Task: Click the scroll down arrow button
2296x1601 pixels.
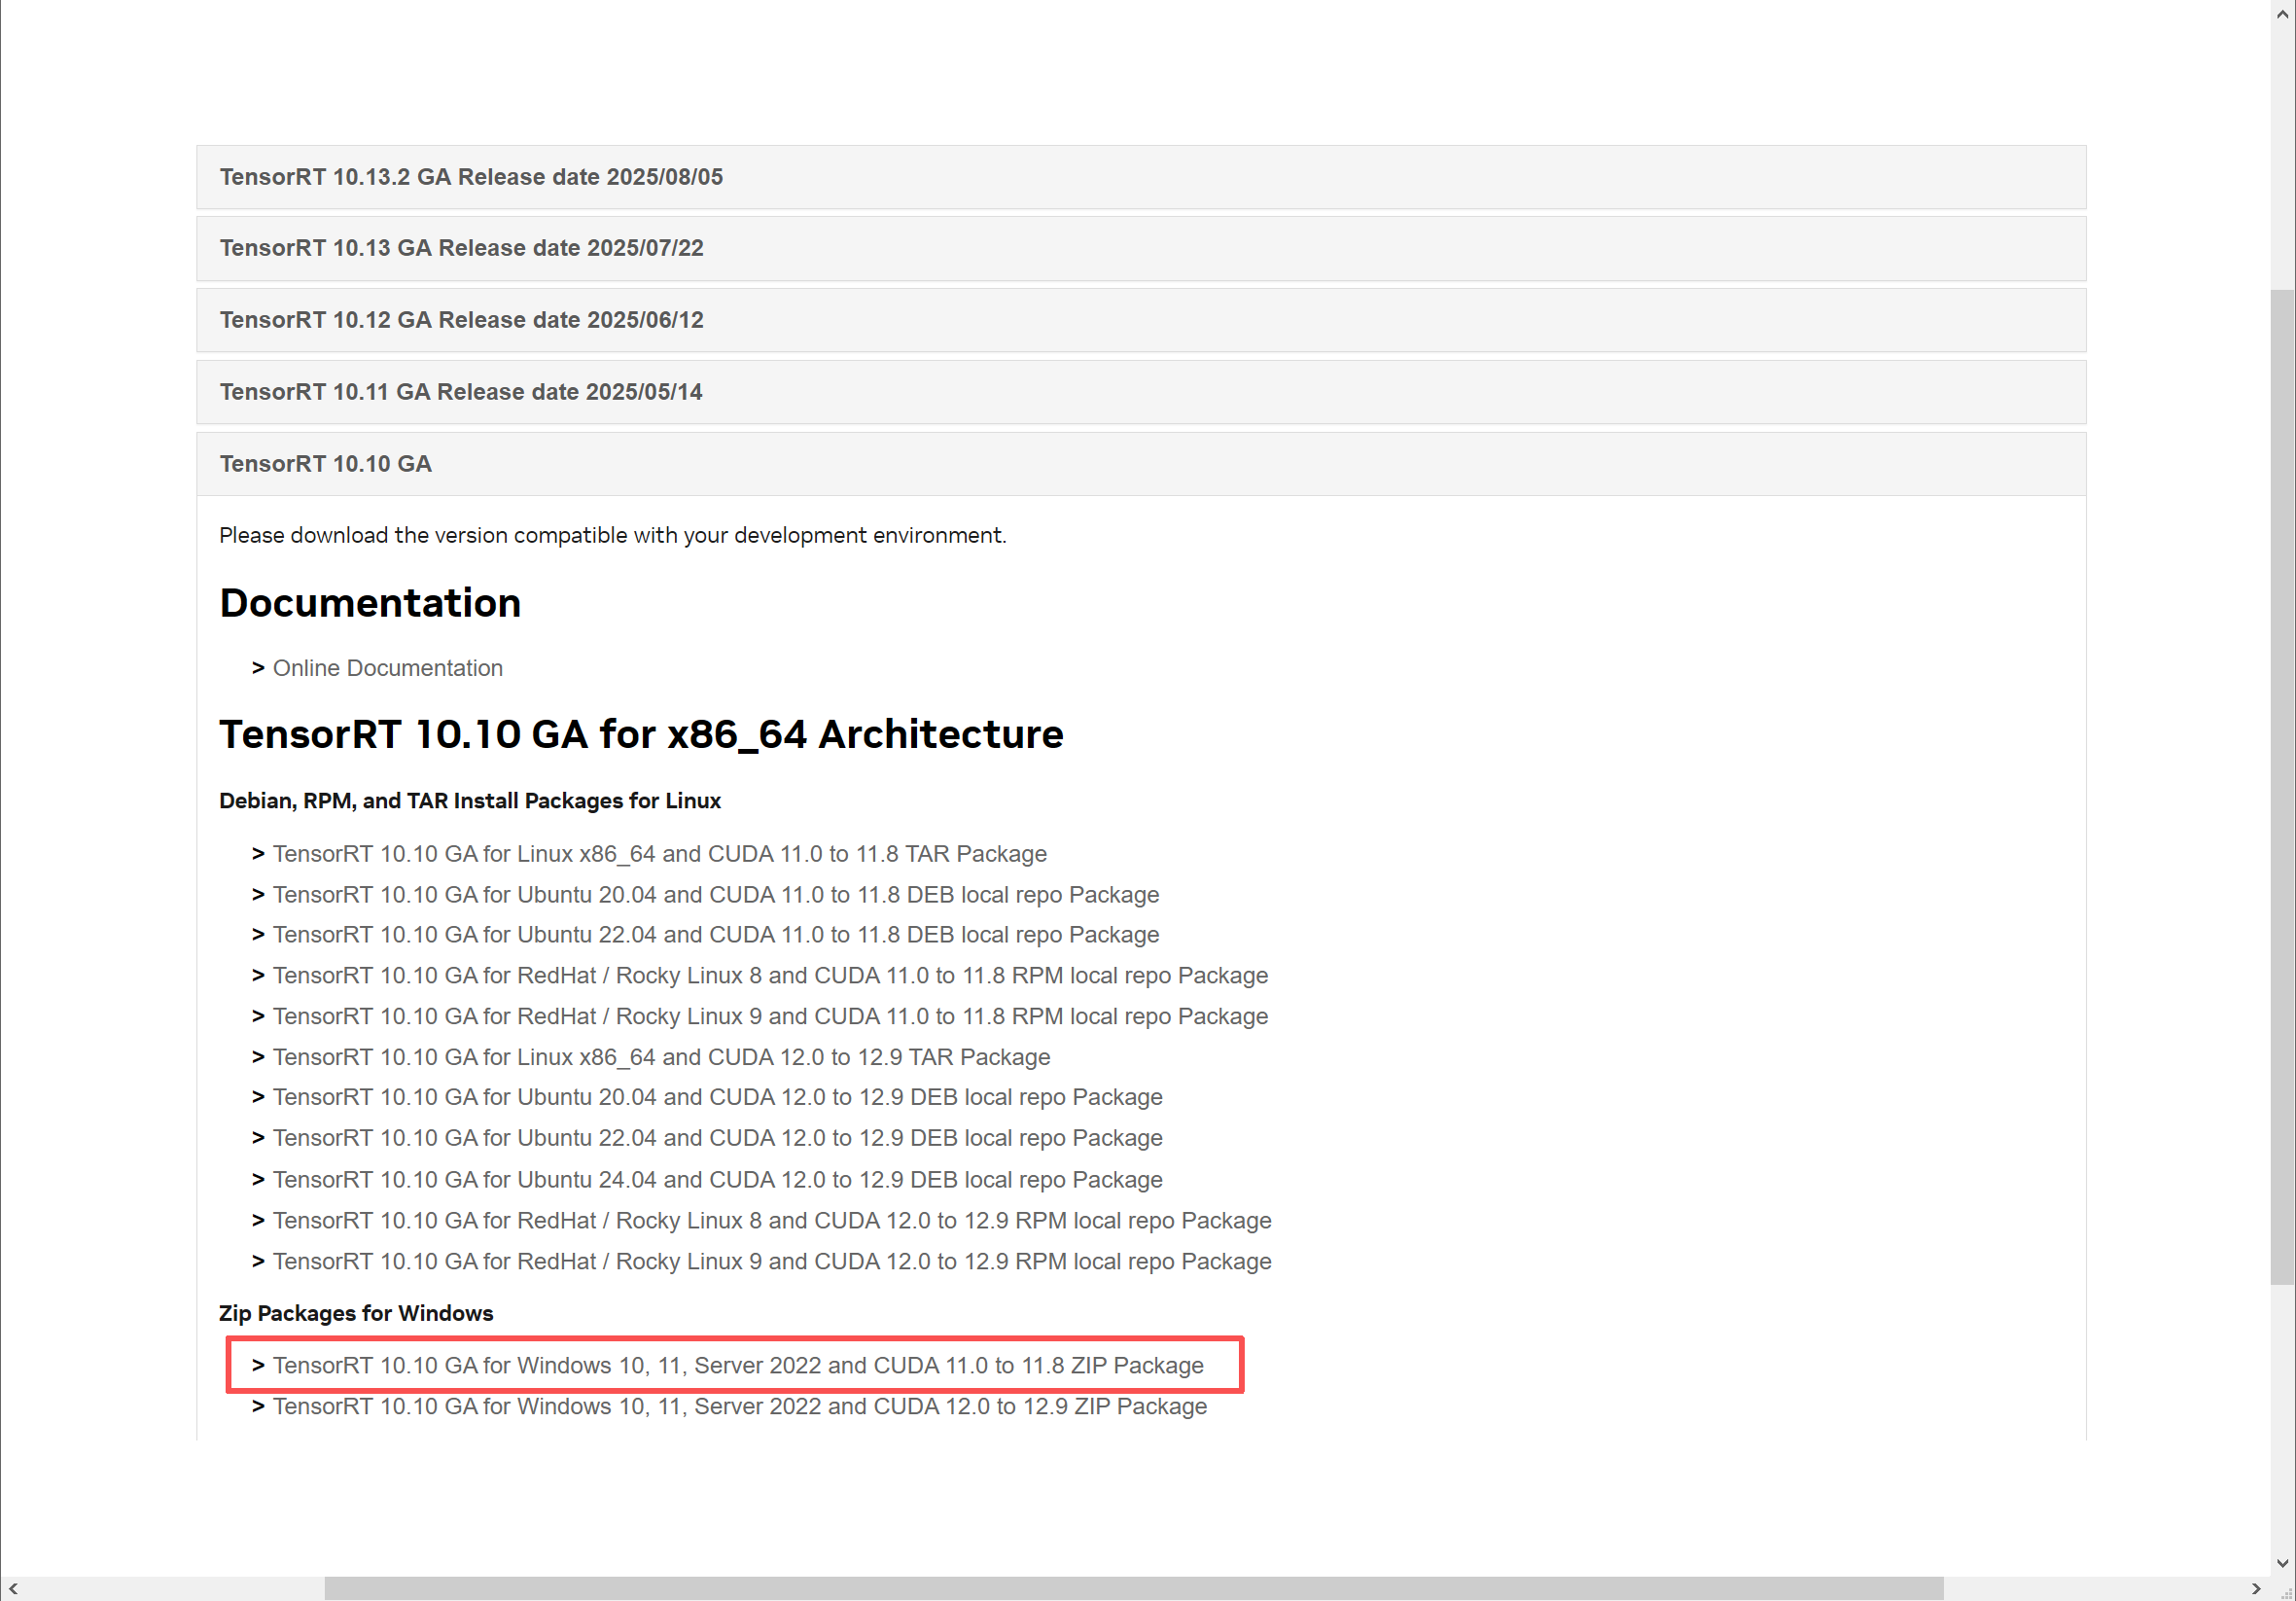Action: 2282,1563
